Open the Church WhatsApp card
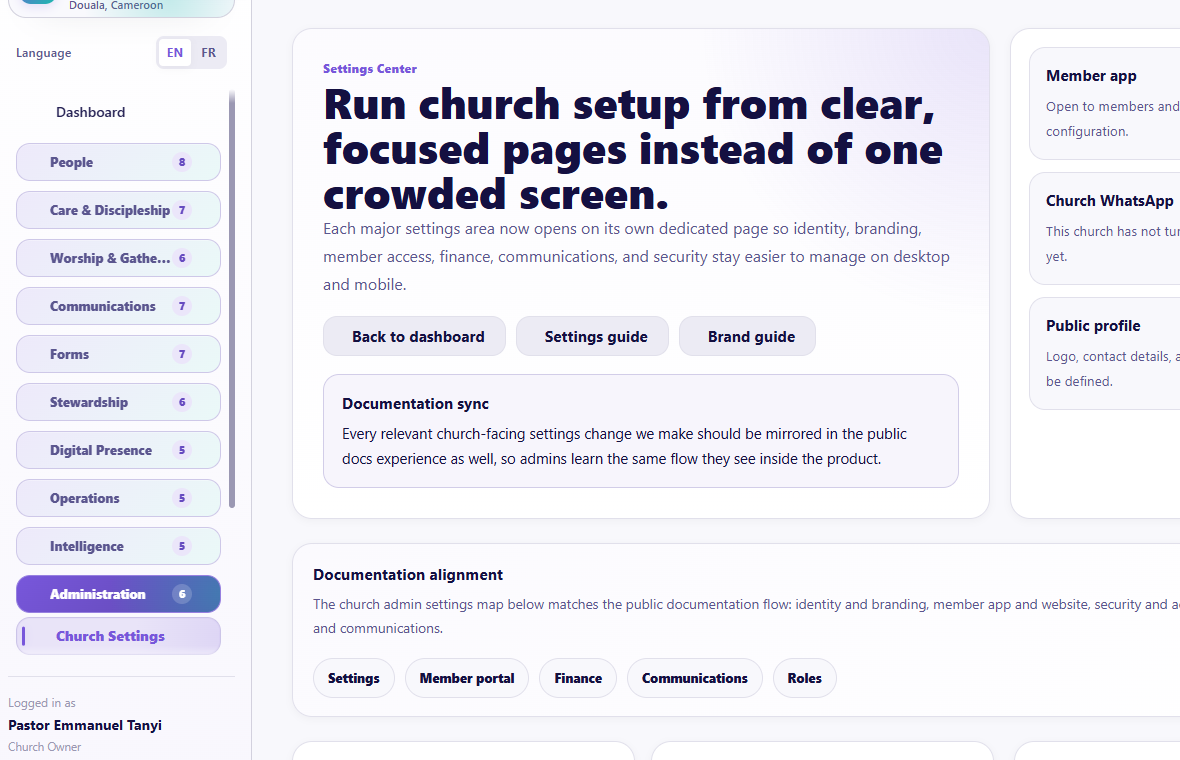Image resolution: width=1180 pixels, height=760 pixels. 1104,229
